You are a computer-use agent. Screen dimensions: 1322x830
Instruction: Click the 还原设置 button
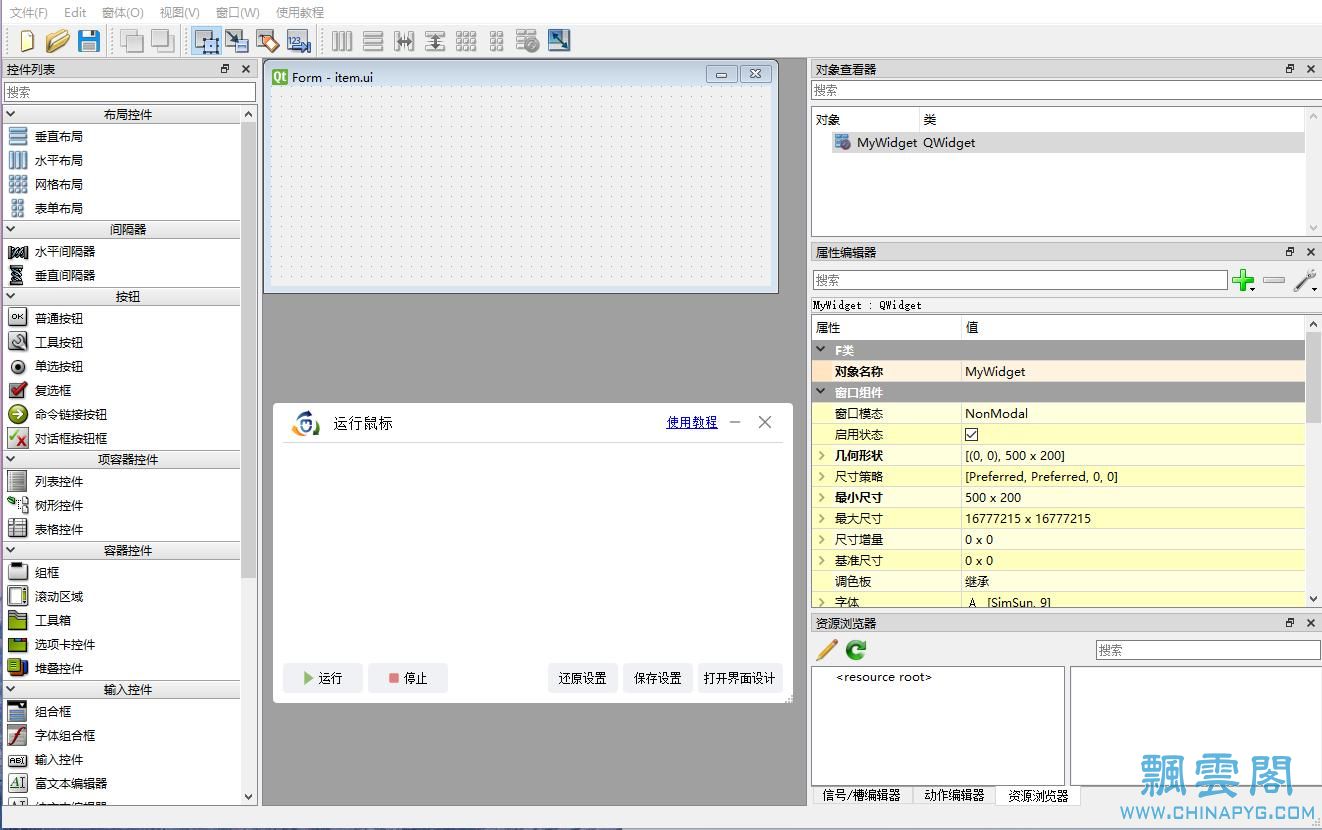tap(583, 678)
